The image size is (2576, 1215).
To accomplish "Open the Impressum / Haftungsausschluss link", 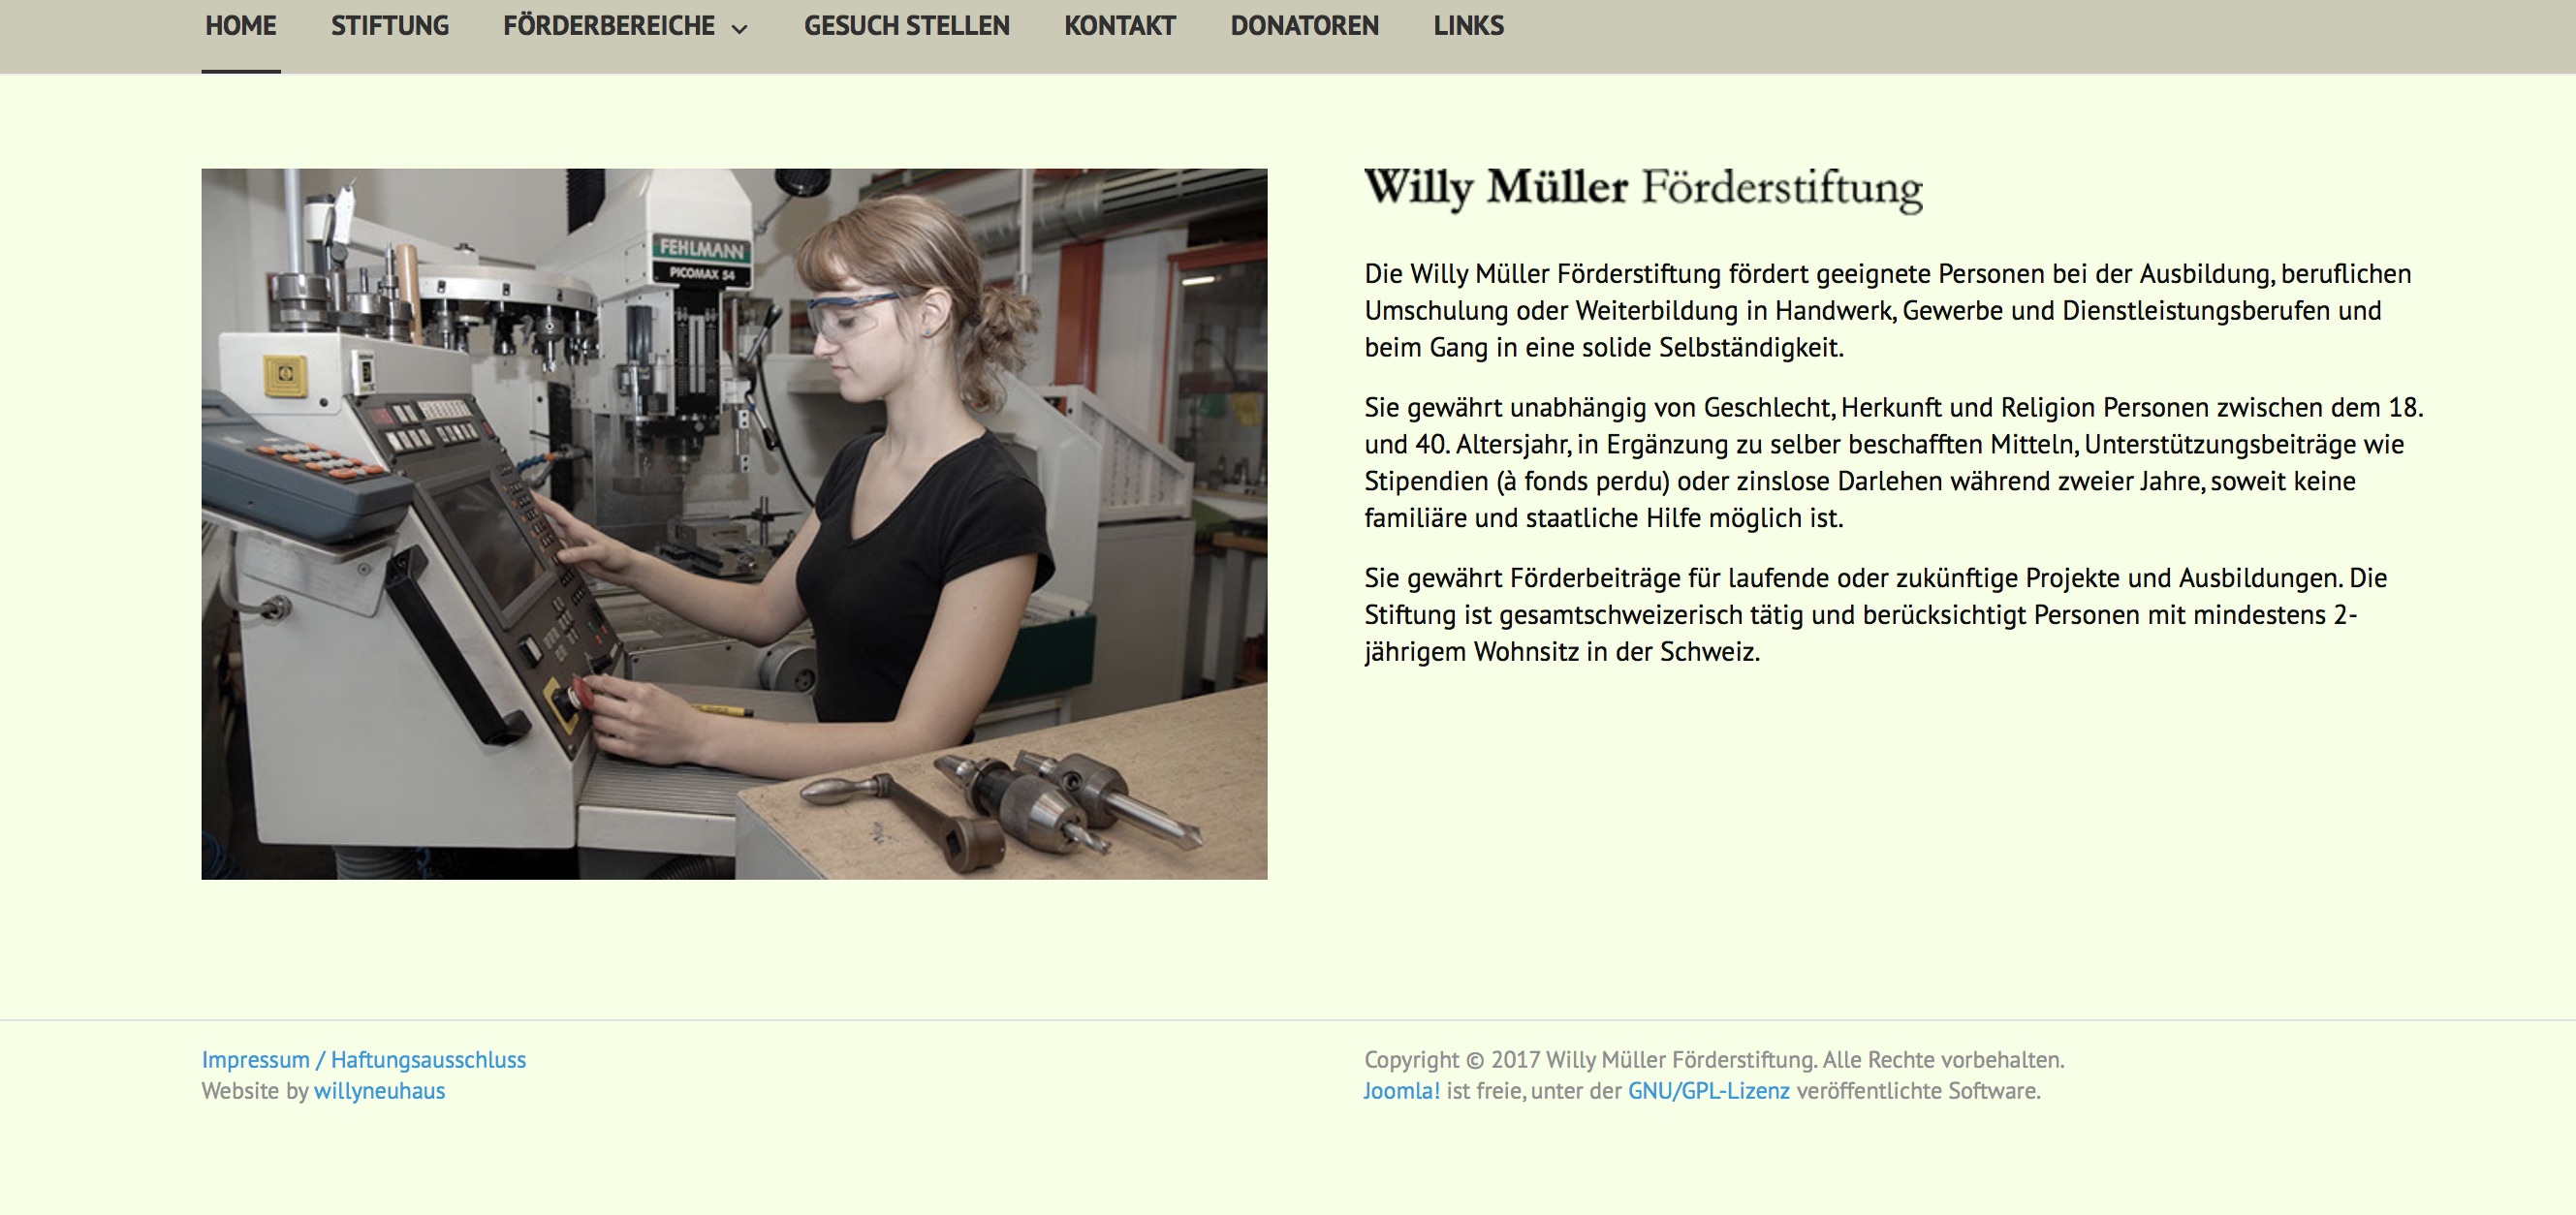I will [x=363, y=1059].
